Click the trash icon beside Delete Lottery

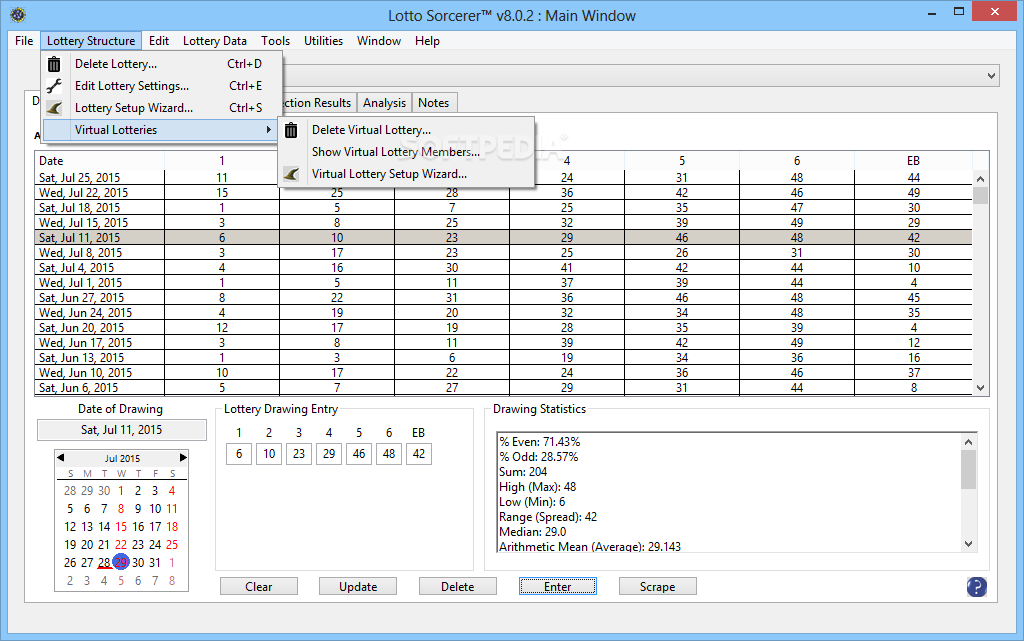(x=54, y=64)
